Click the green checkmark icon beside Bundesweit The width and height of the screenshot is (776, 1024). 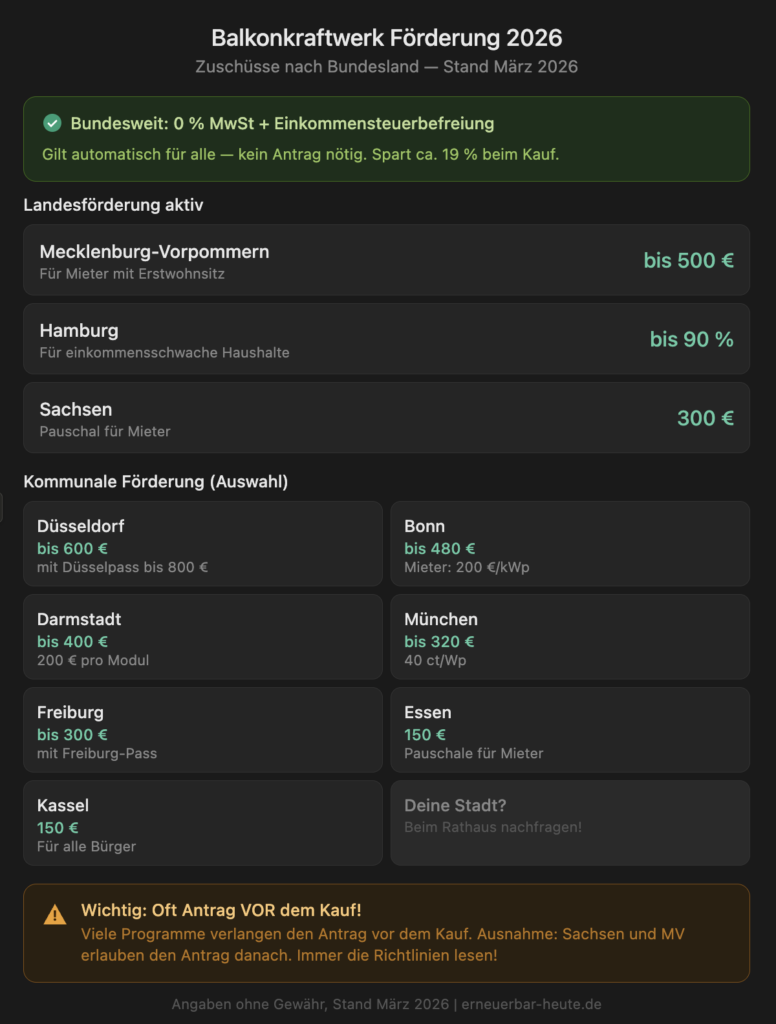coord(52,123)
